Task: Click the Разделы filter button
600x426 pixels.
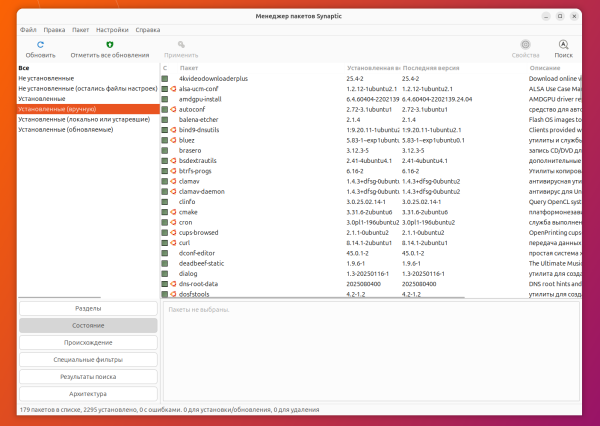Action: click(88, 309)
